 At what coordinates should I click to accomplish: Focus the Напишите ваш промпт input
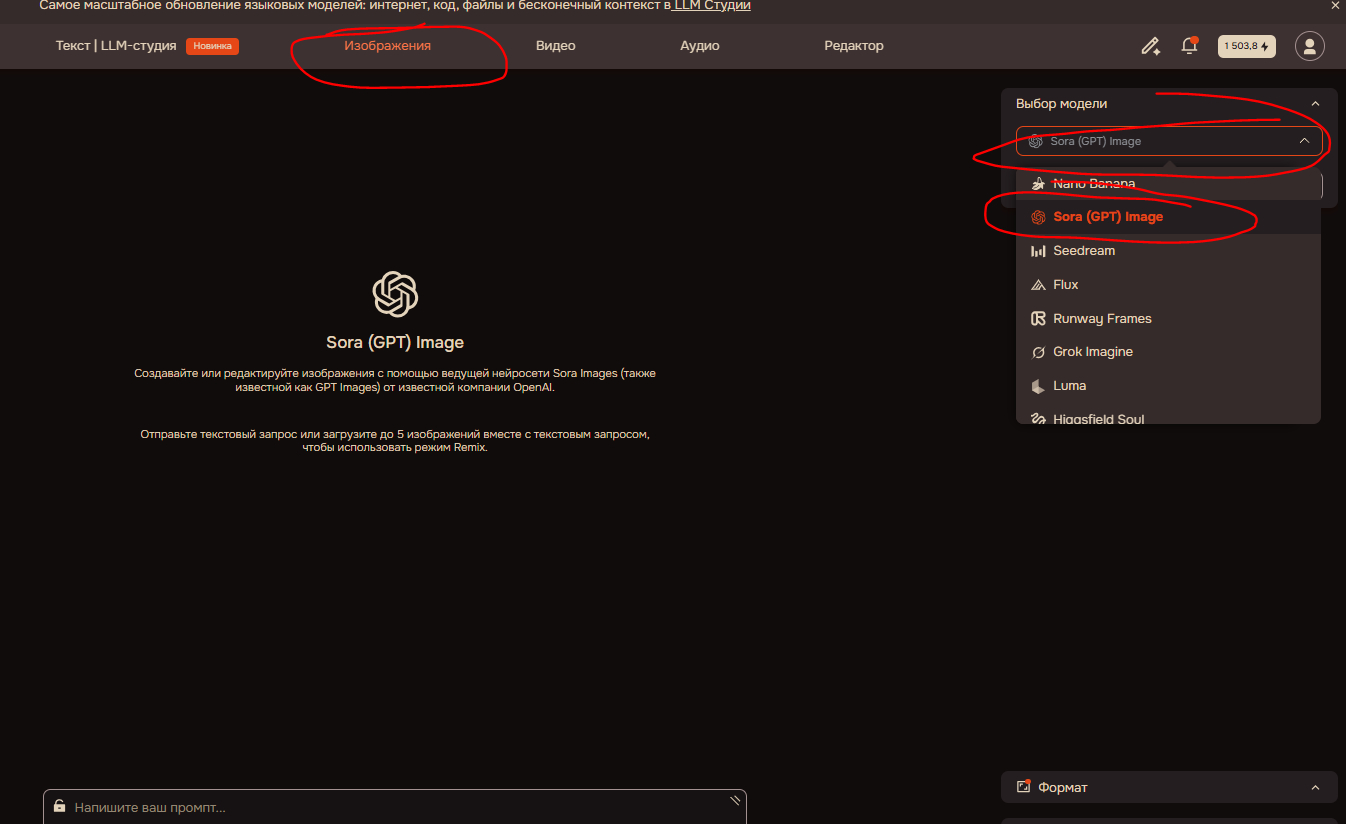[x=395, y=807]
